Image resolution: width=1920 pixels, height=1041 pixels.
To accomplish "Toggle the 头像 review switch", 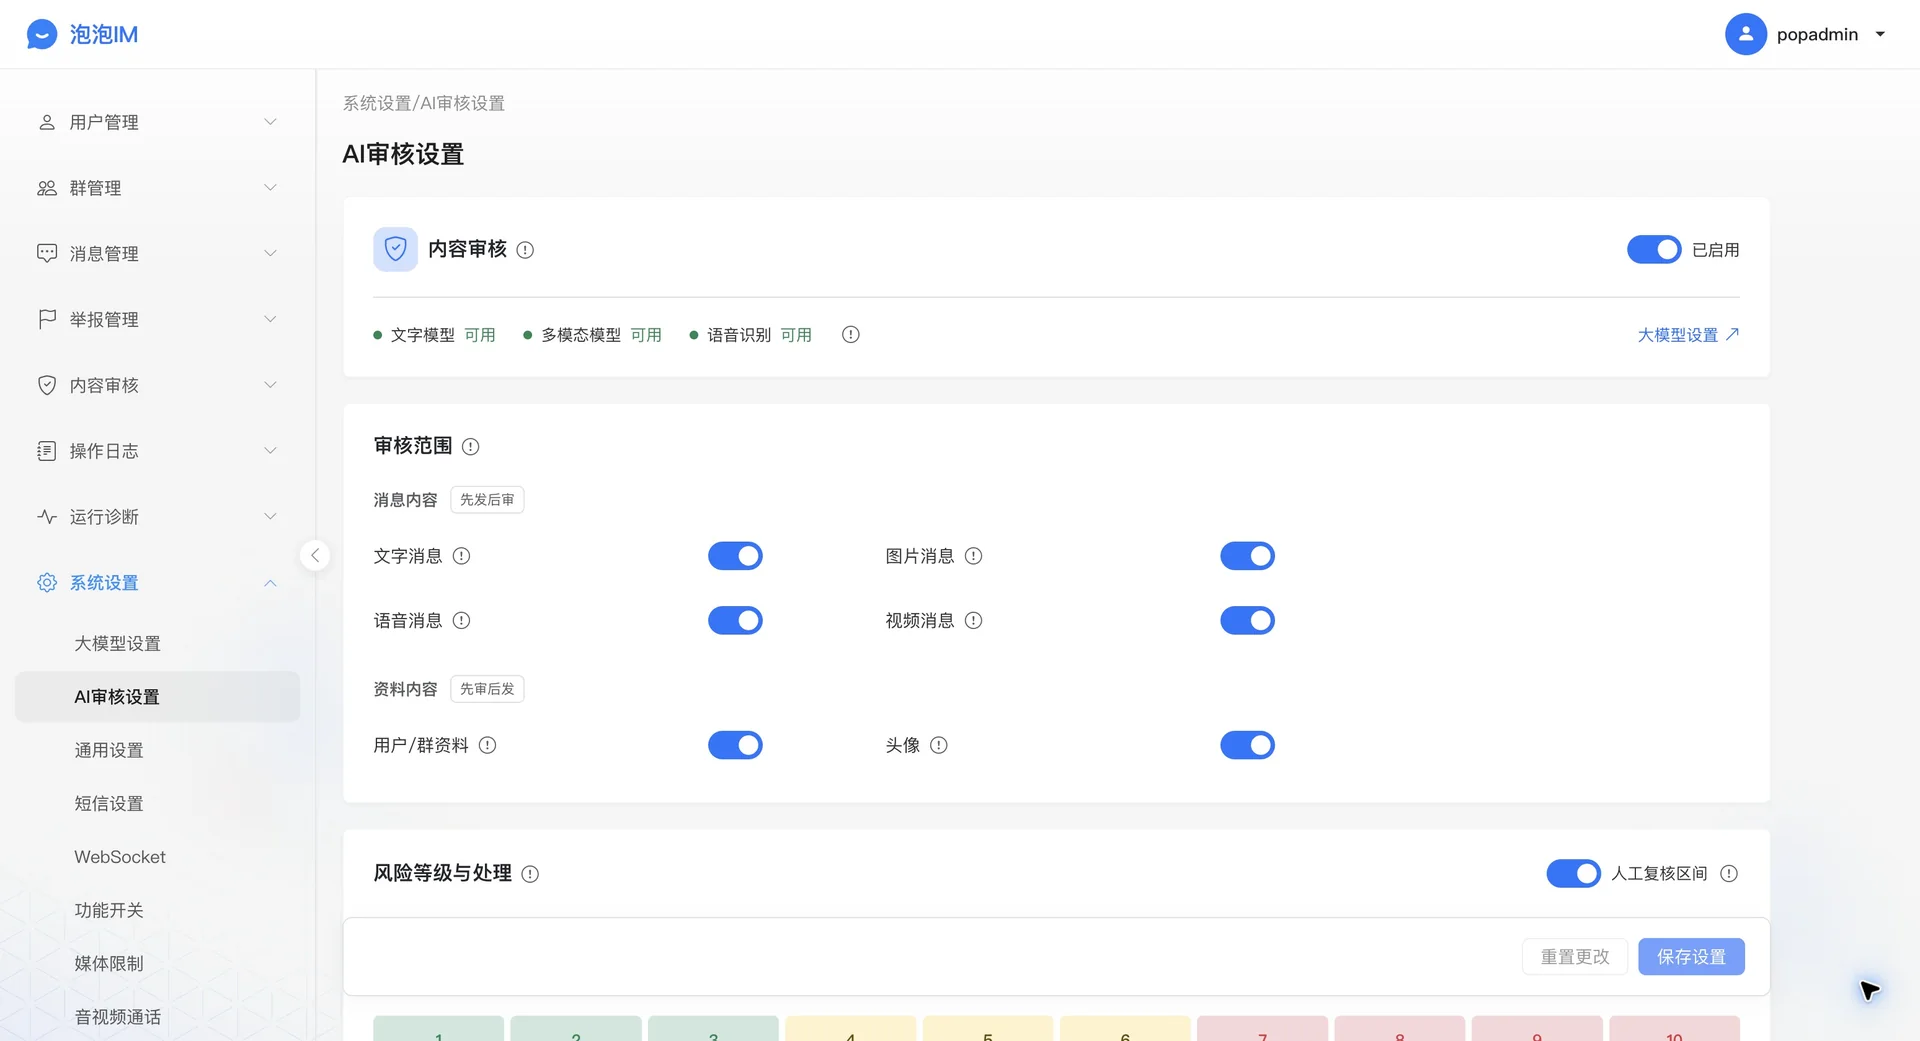I will pos(1247,745).
